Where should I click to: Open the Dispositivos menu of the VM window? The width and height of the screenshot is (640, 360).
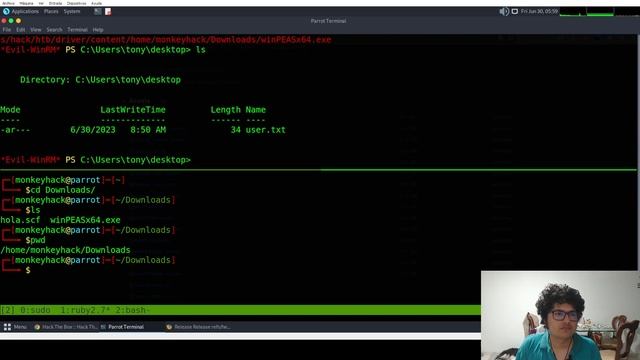pyautogui.click(x=76, y=3)
